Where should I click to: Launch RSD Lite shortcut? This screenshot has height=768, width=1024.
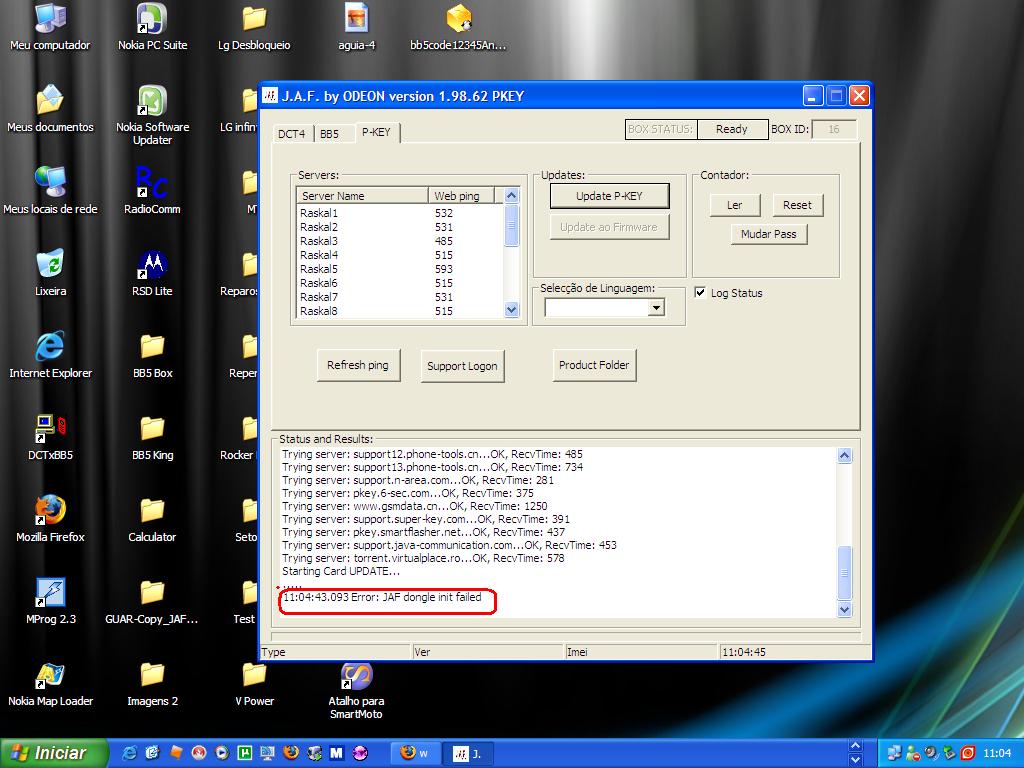coord(152,273)
